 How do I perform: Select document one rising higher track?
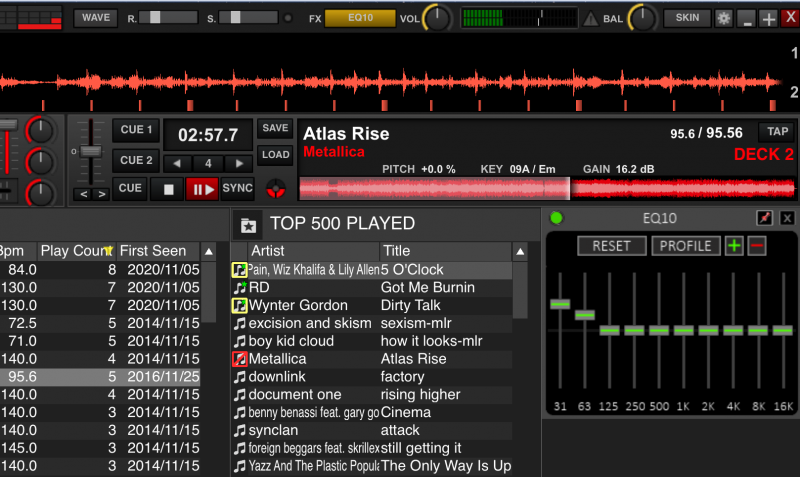pos(371,395)
